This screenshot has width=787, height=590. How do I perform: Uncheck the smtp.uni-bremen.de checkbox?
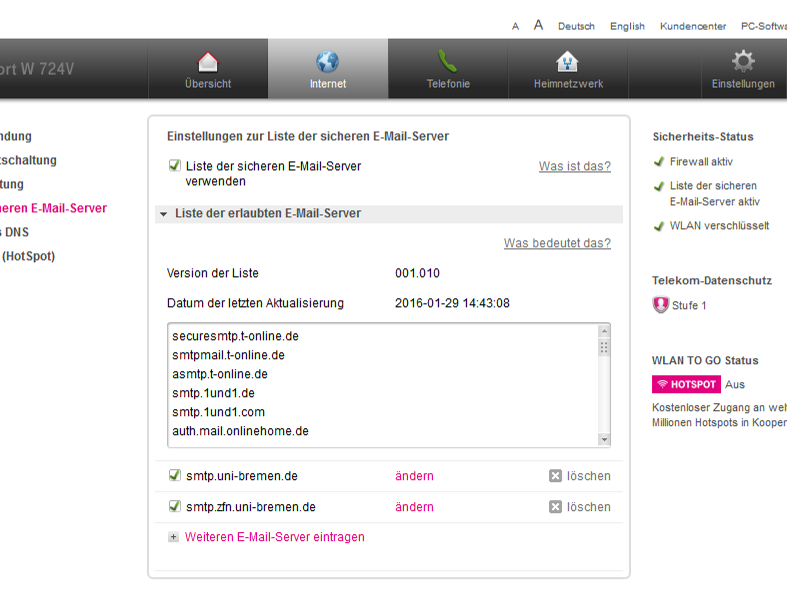pos(174,476)
